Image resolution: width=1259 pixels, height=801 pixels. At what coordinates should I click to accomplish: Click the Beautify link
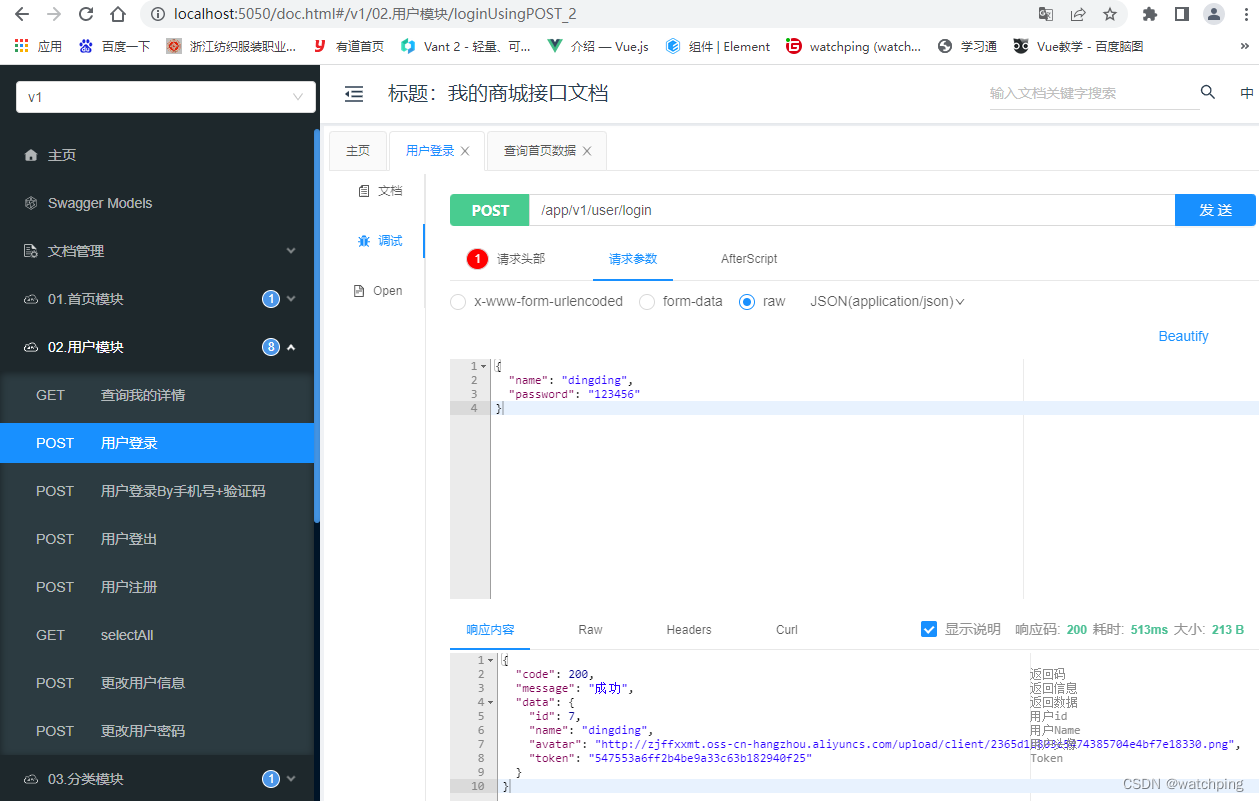point(1183,336)
